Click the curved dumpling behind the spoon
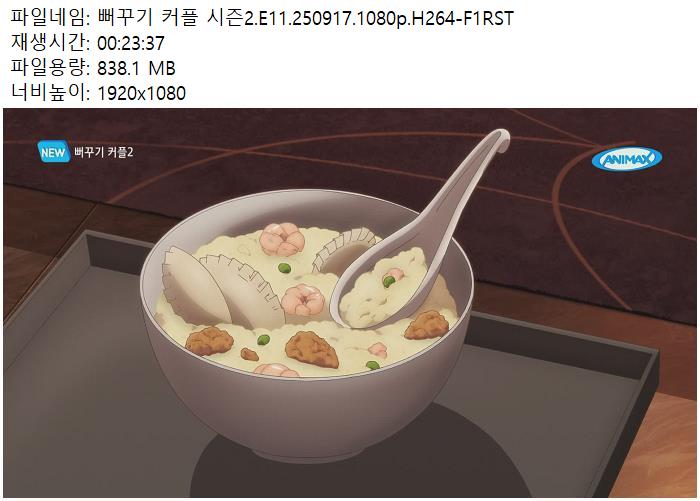 click(x=342, y=250)
